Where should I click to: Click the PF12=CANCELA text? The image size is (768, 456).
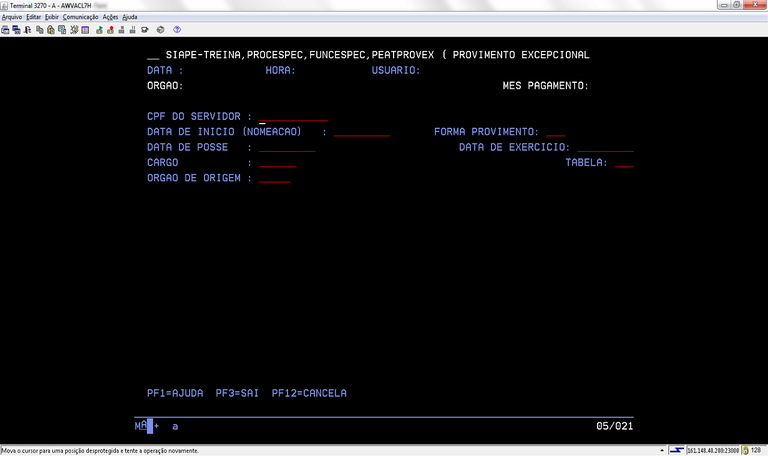point(309,393)
